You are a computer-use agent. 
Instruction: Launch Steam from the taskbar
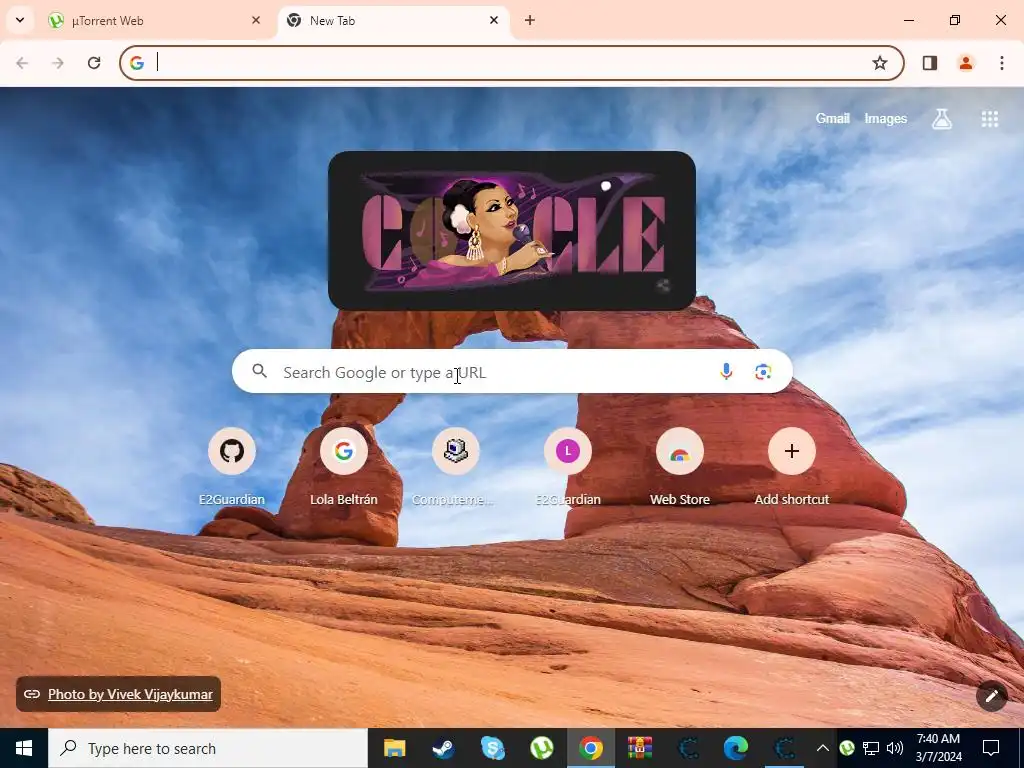[x=443, y=748]
